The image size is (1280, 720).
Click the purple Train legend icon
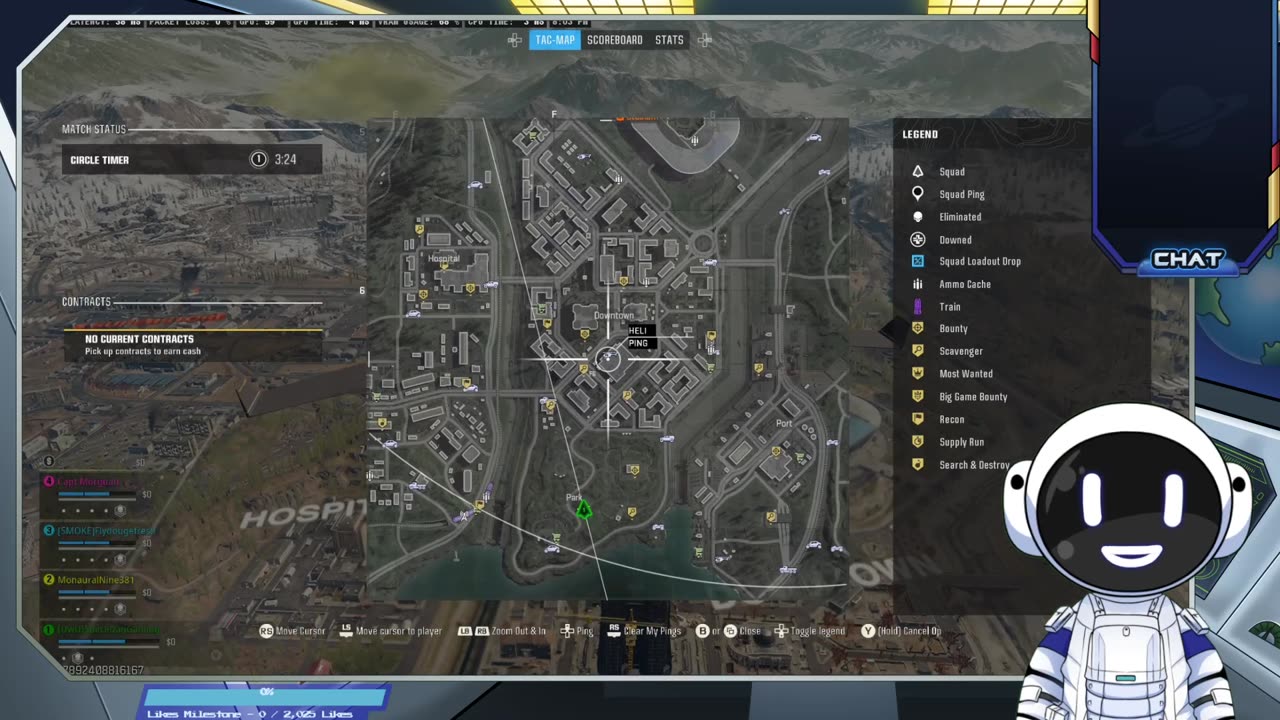pyautogui.click(x=917, y=307)
